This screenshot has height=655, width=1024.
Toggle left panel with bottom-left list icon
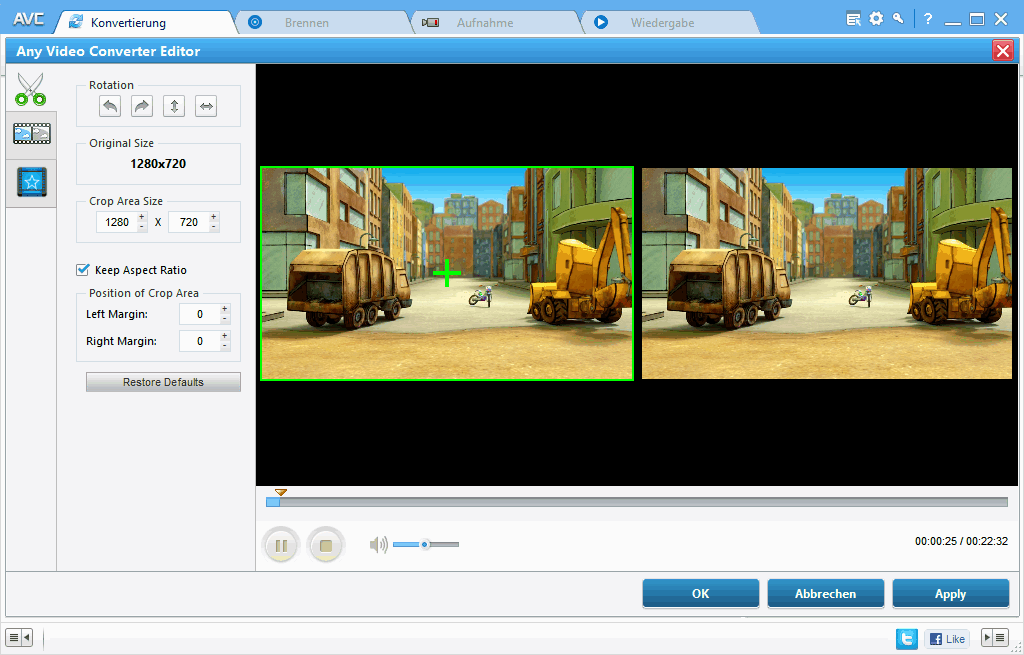[x=19, y=637]
